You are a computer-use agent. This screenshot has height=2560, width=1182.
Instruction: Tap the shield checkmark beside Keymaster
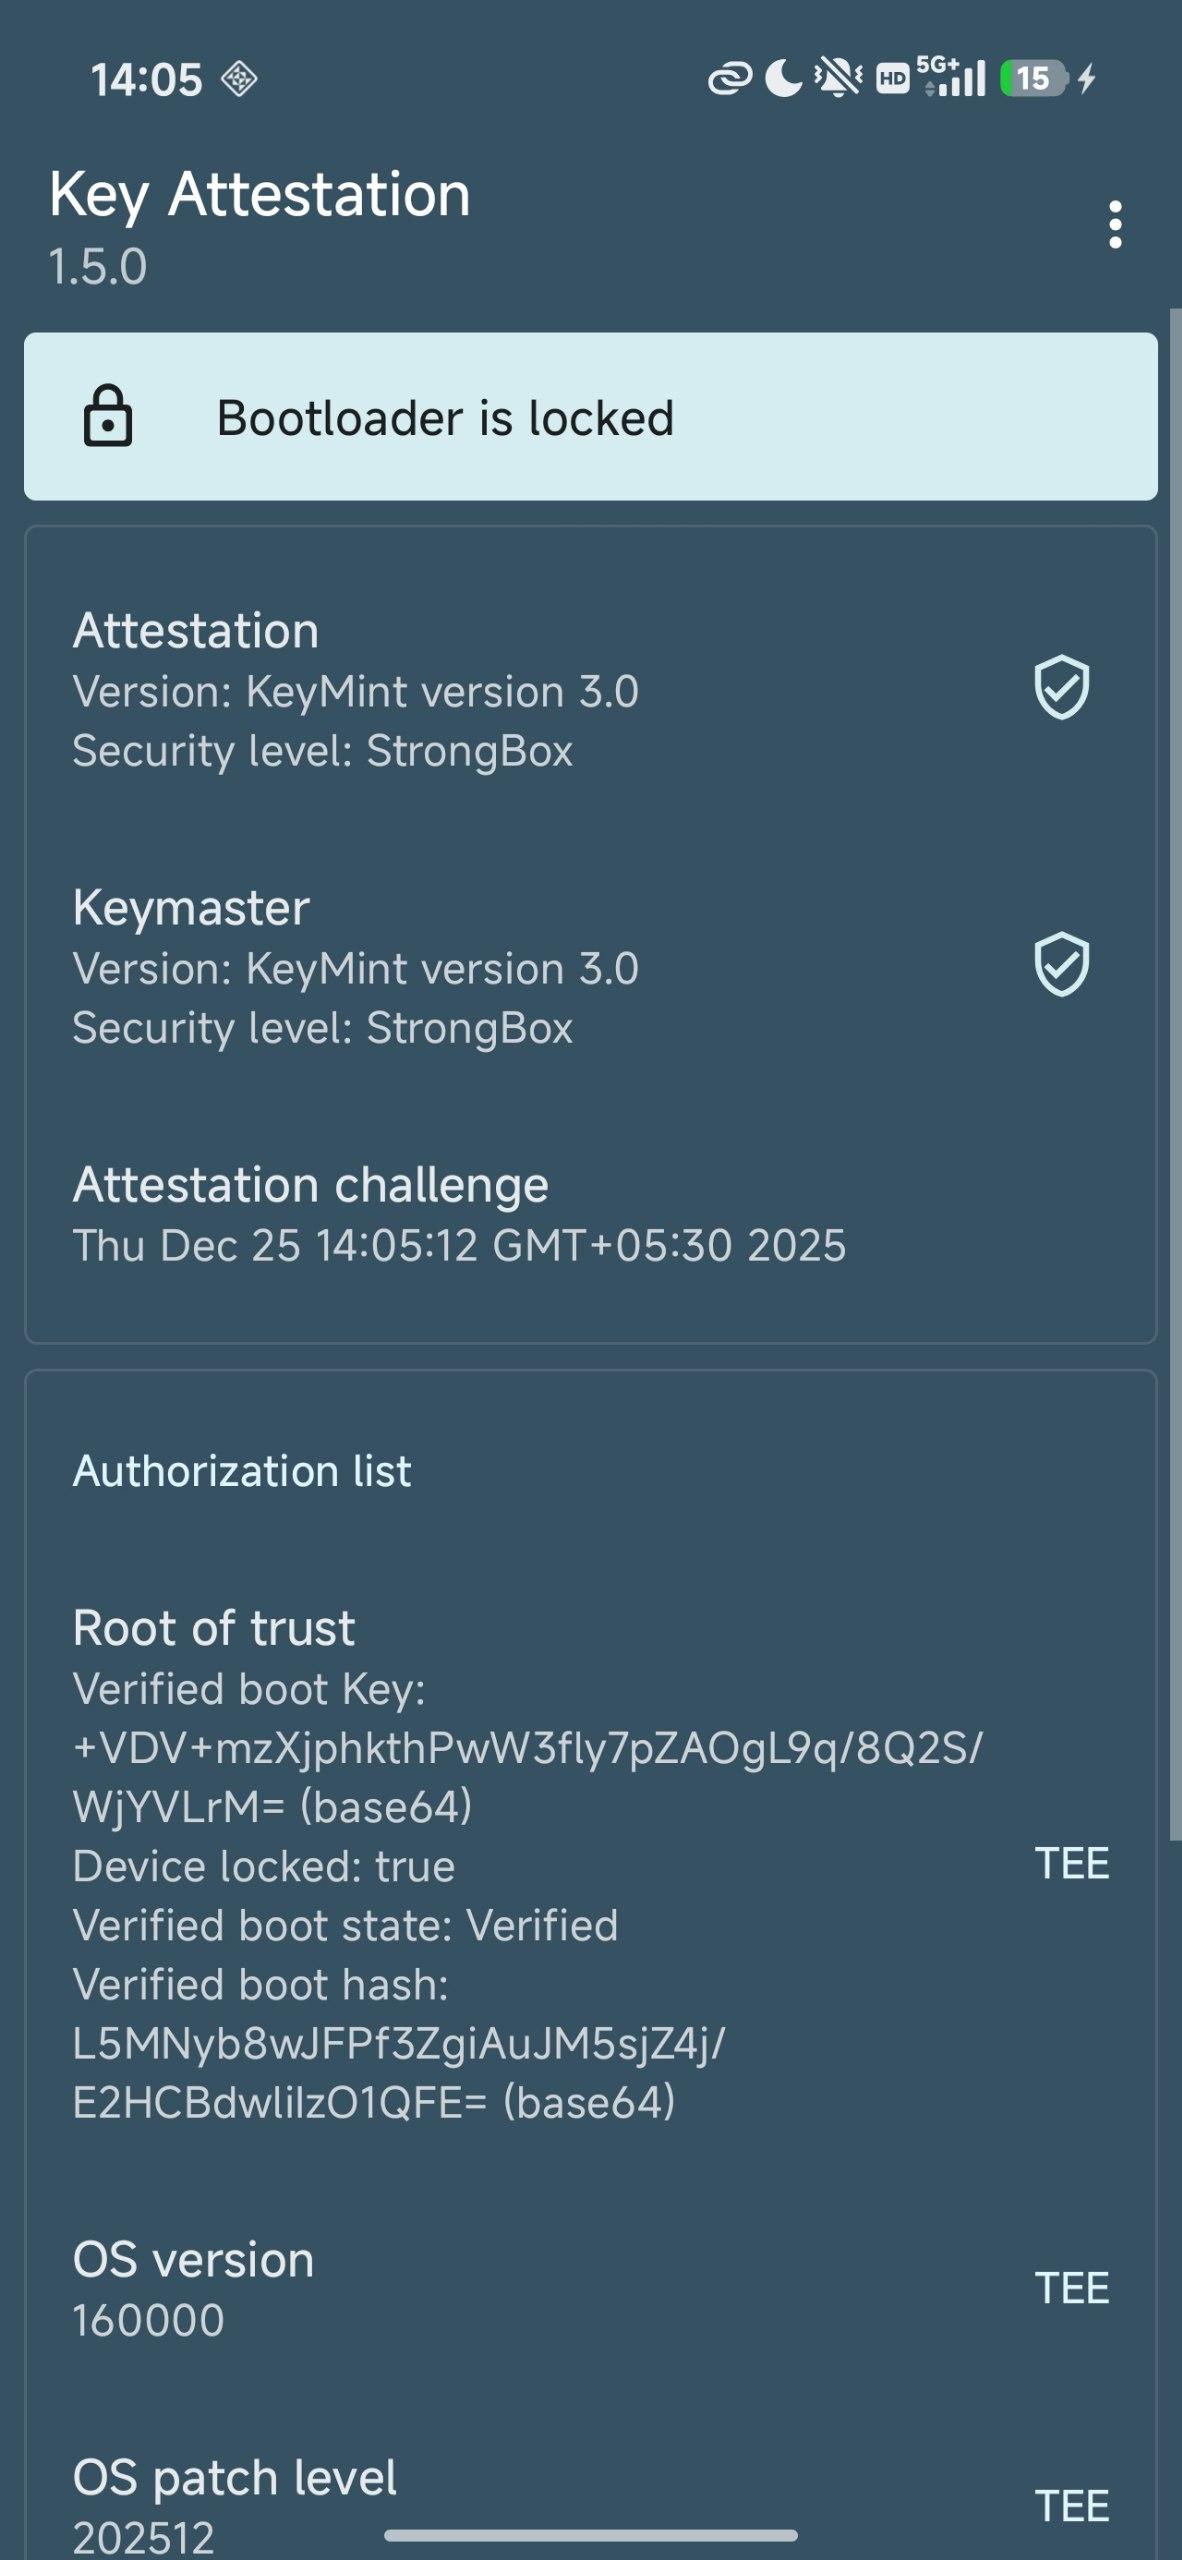pyautogui.click(x=1061, y=965)
